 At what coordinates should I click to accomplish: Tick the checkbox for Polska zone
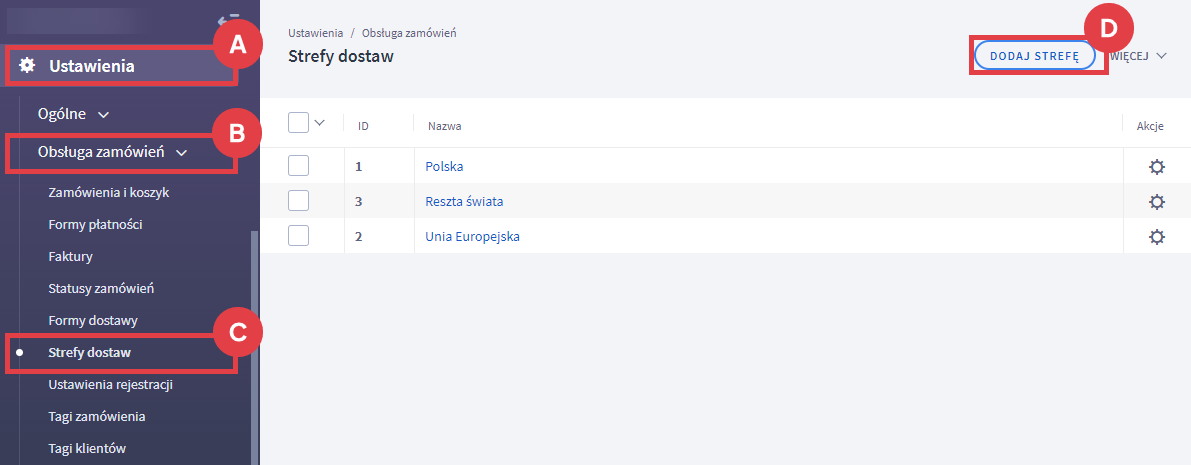tap(298, 166)
